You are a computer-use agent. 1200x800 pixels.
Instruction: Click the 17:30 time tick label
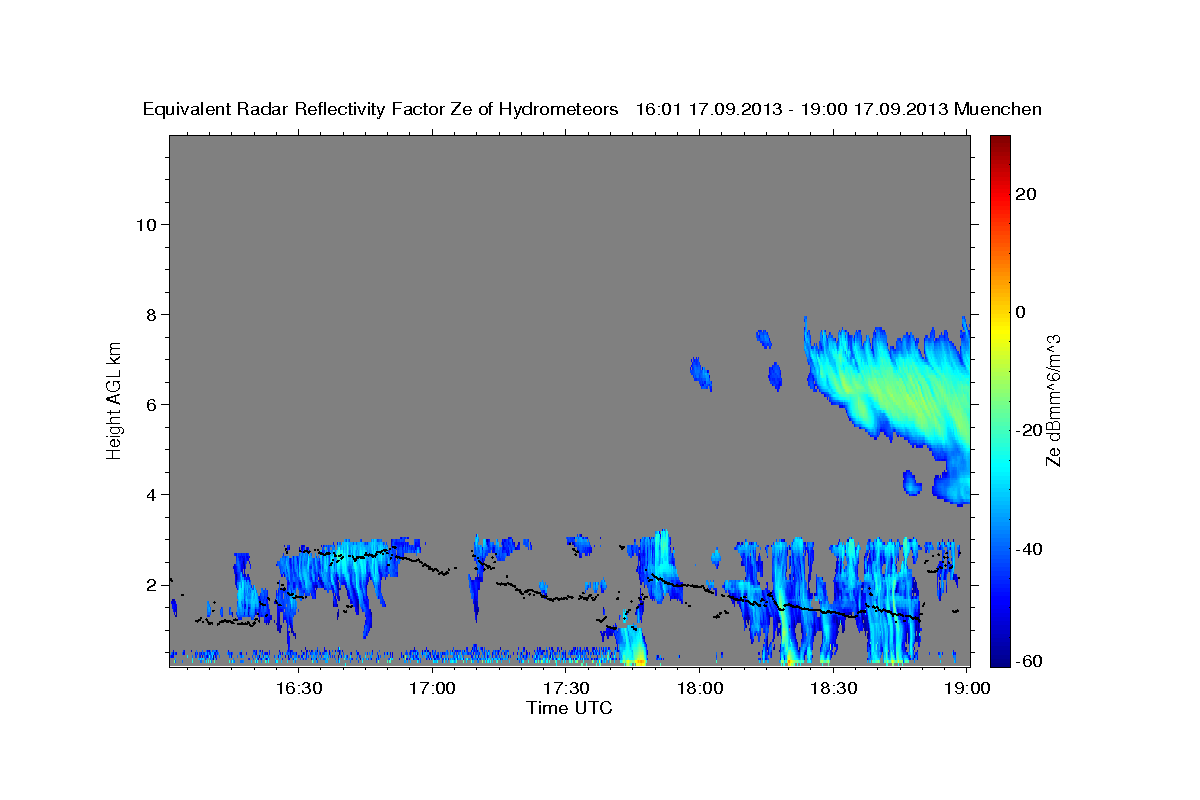tap(566, 688)
